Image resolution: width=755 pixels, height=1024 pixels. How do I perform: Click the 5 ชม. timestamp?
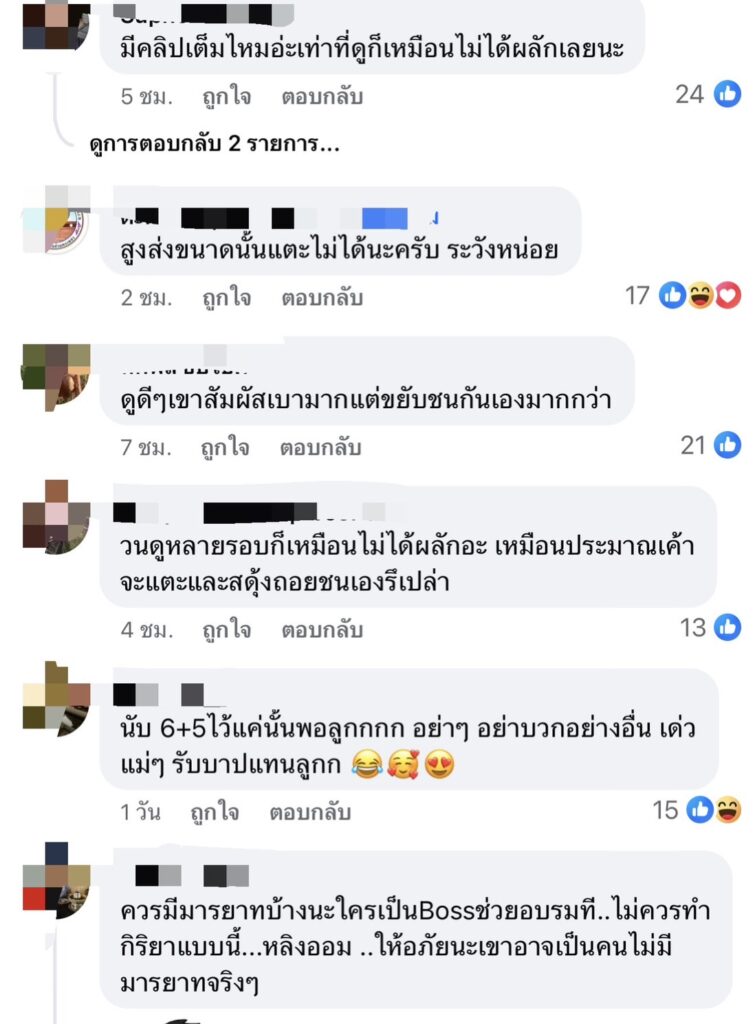coord(146,97)
